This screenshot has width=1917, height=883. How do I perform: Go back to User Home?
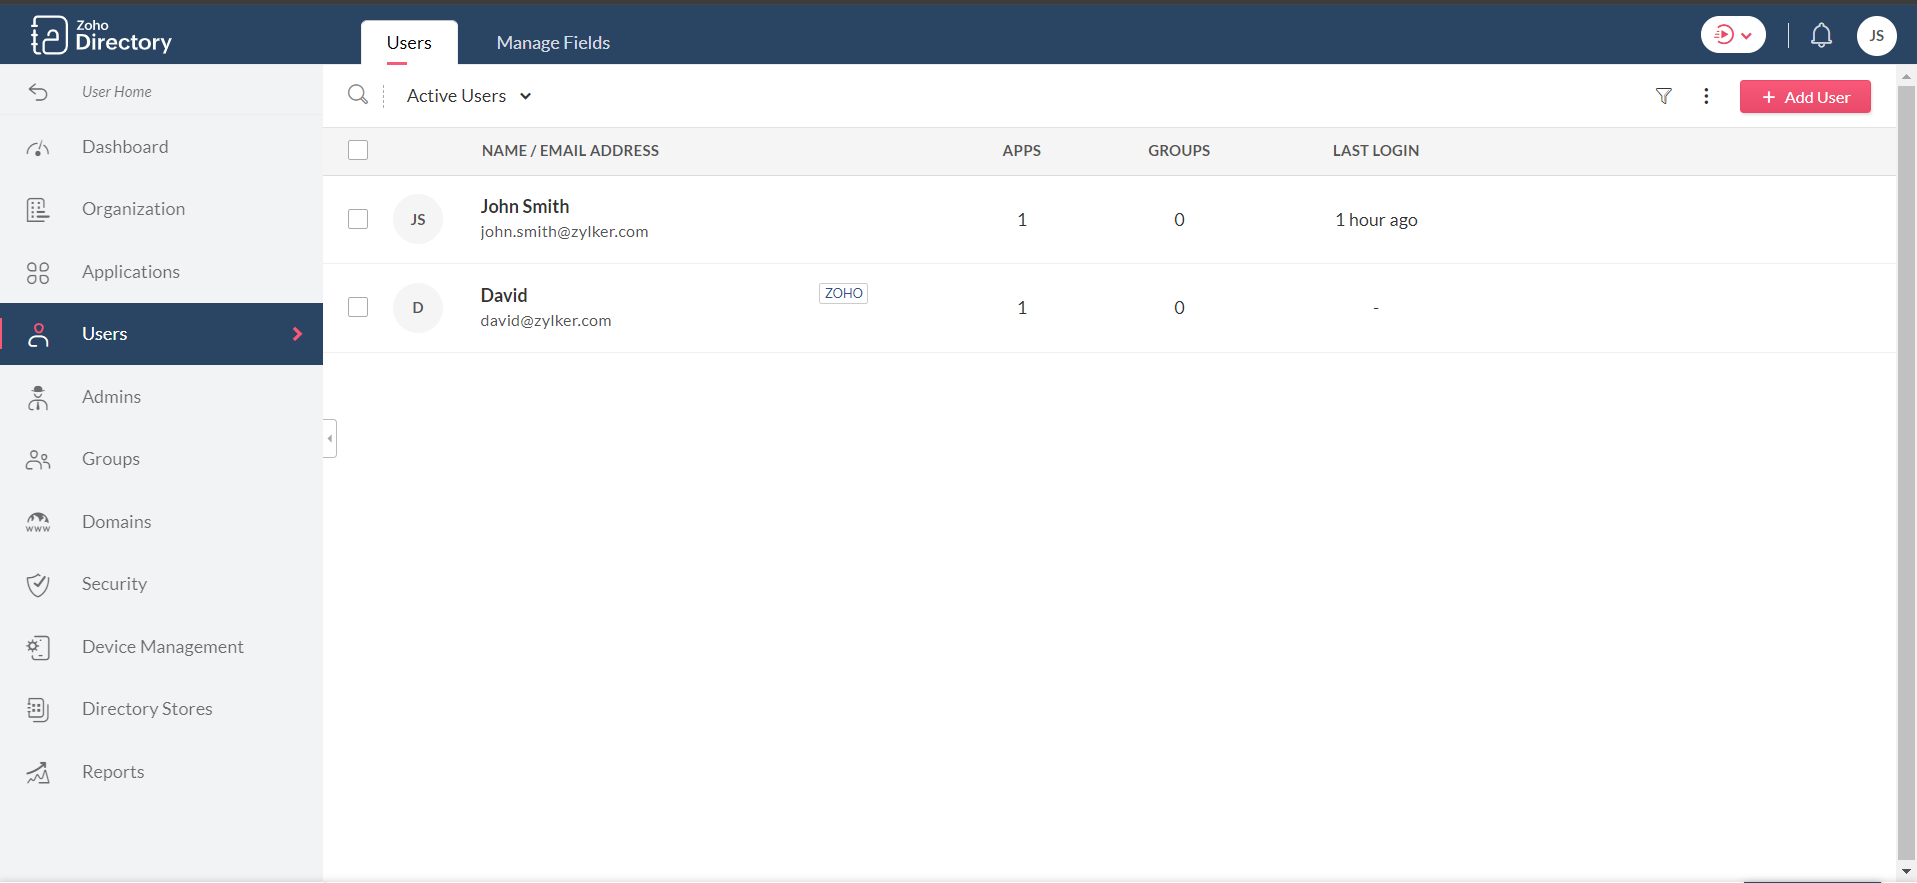pos(116,92)
